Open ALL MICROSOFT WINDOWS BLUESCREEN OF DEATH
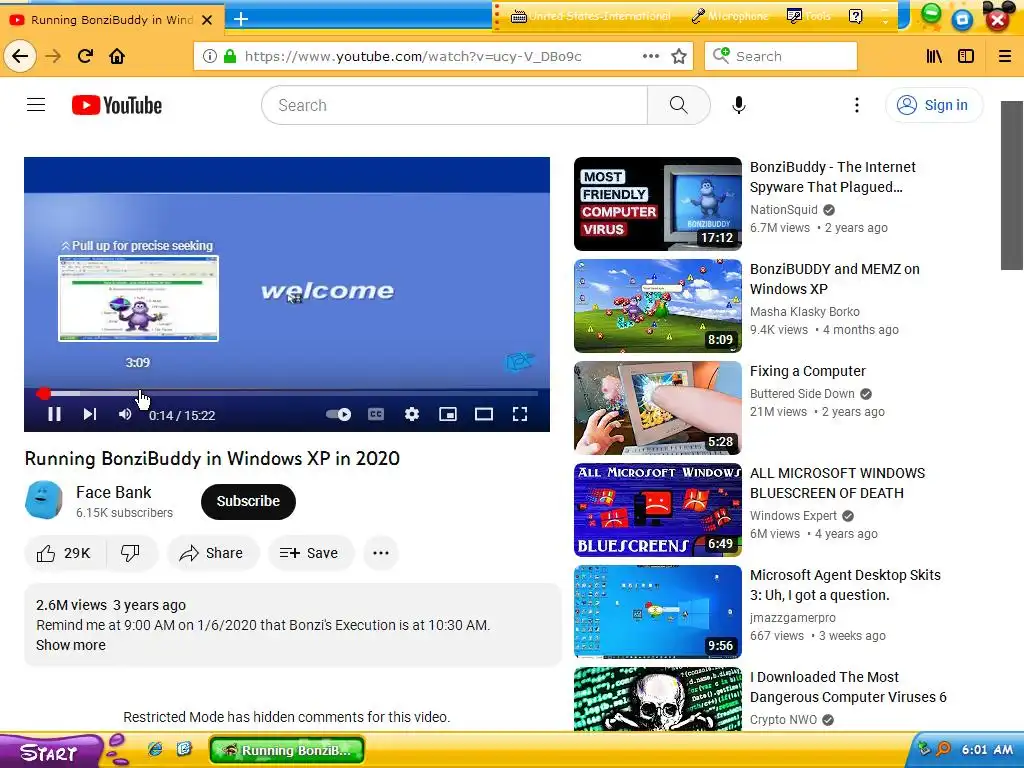 click(x=837, y=483)
